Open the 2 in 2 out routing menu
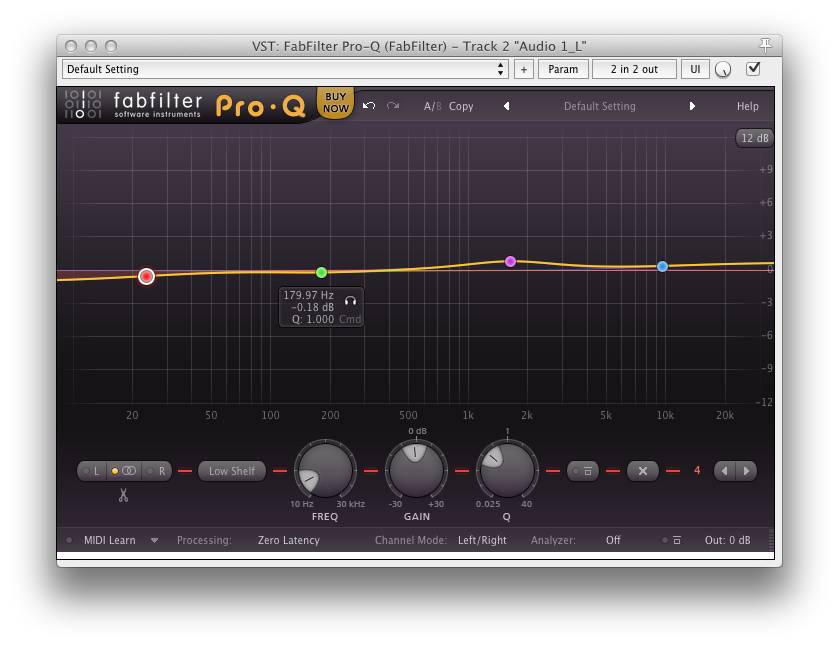Image resolution: width=839 pixels, height=646 pixels. click(x=634, y=69)
